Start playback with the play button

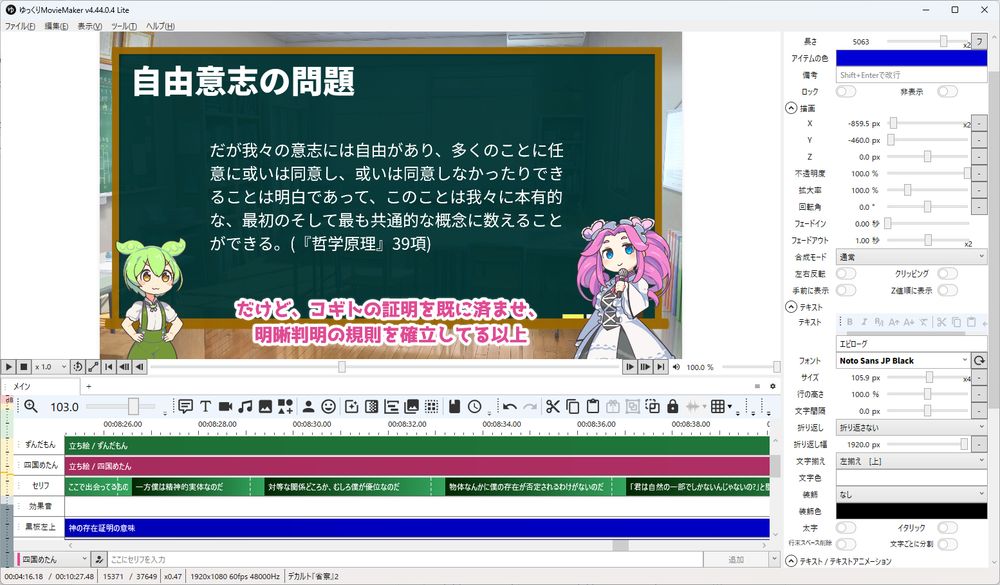(8, 367)
